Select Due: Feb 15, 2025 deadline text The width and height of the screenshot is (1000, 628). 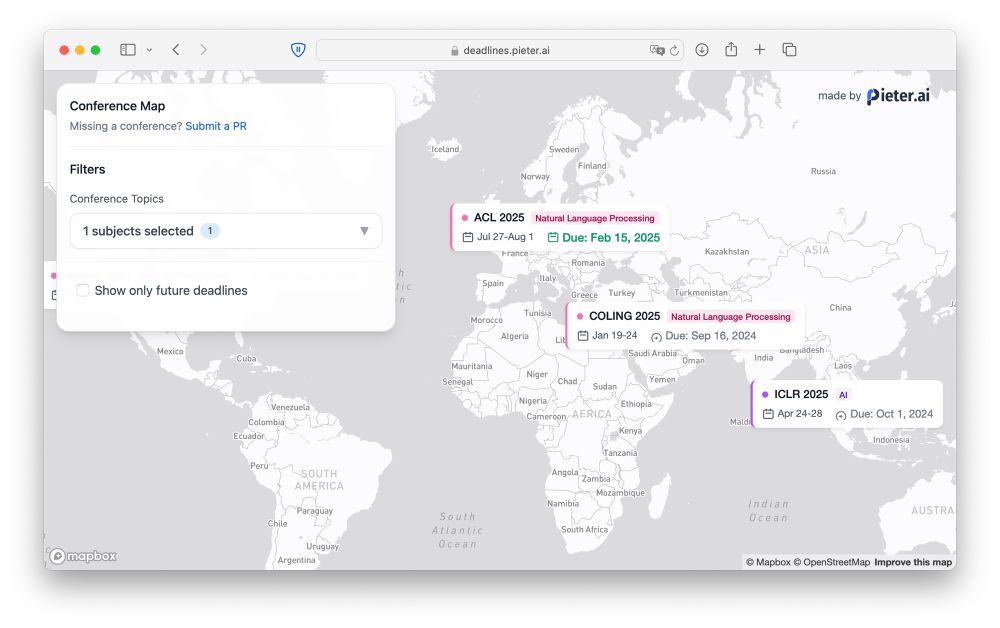611,238
